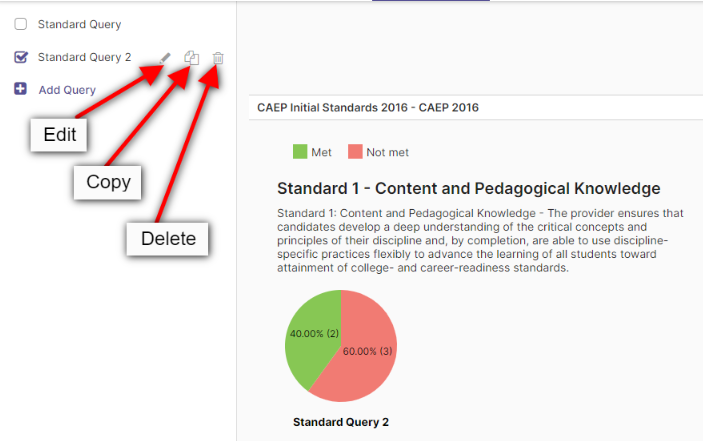Viewport: 703px width, 441px height.
Task: Uncheck the Standard Query 2 checkbox
Action: (21, 57)
